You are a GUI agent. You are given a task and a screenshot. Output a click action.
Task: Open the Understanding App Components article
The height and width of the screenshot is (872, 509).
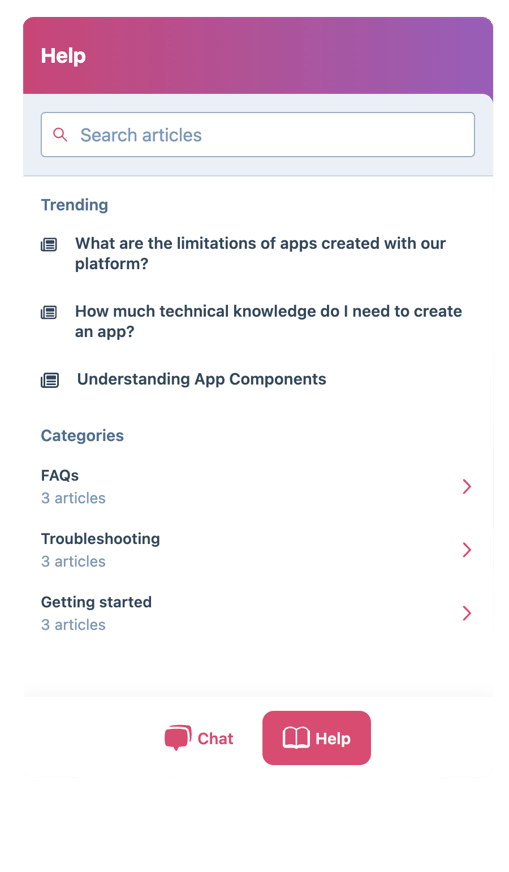(x=201, y=379)
